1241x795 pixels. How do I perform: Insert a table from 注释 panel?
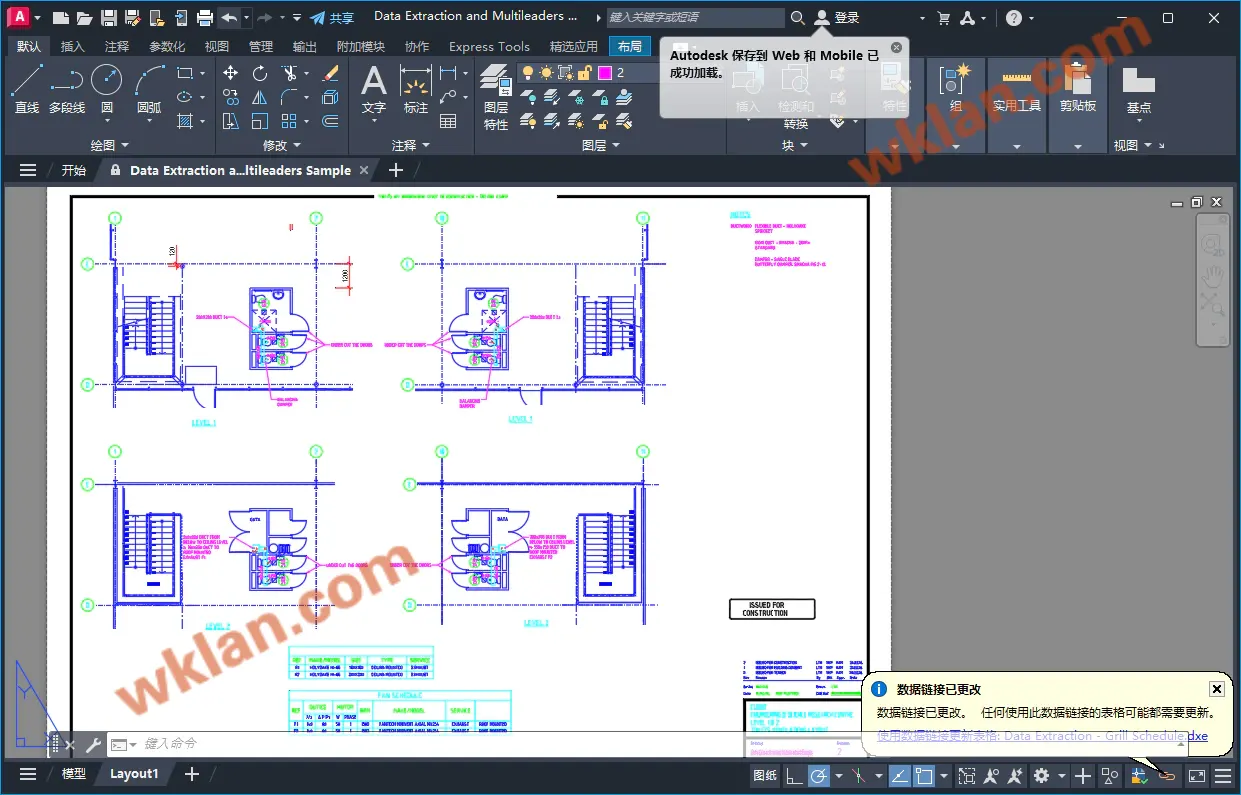click(448, 121)
